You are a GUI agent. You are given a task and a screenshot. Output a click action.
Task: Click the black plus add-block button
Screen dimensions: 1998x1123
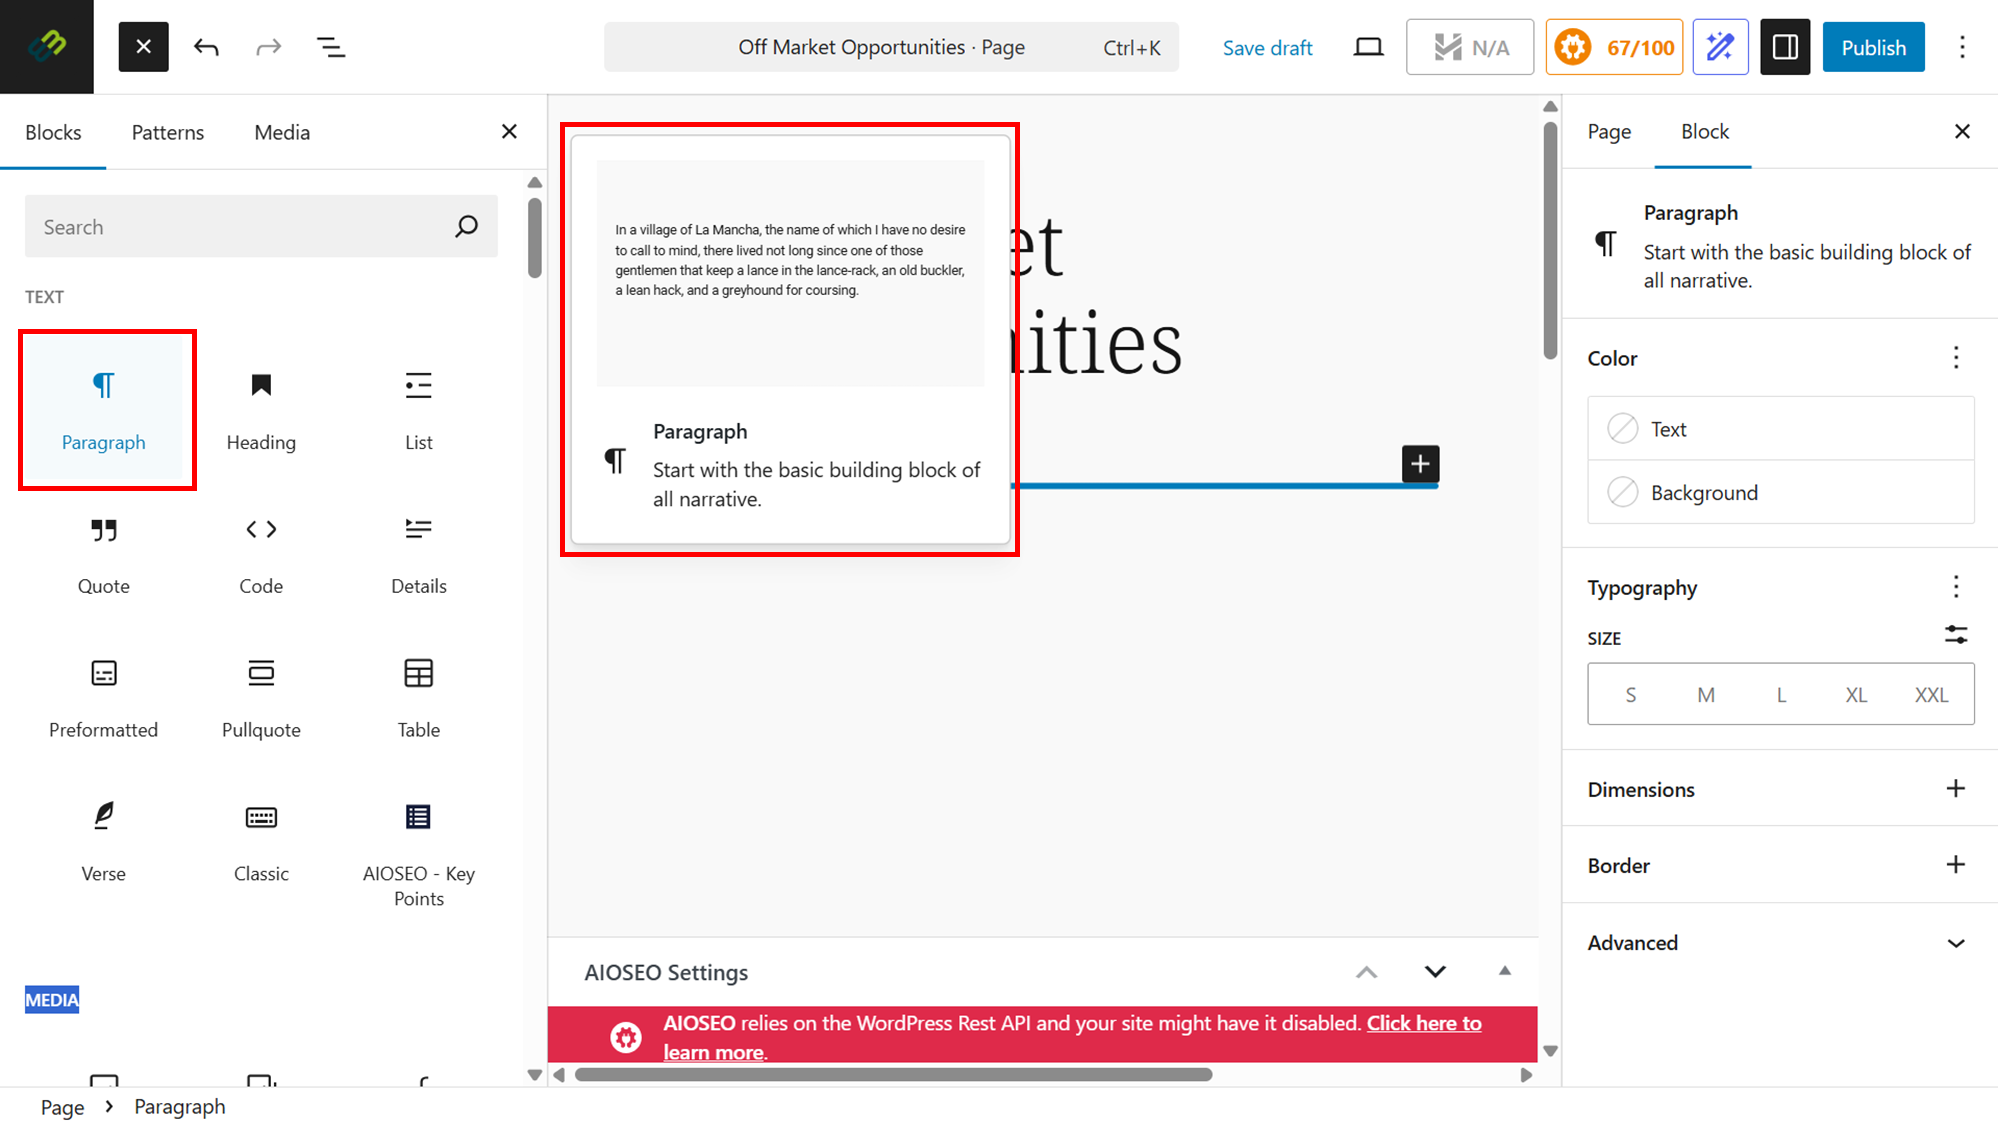[x=1420, y=463]
